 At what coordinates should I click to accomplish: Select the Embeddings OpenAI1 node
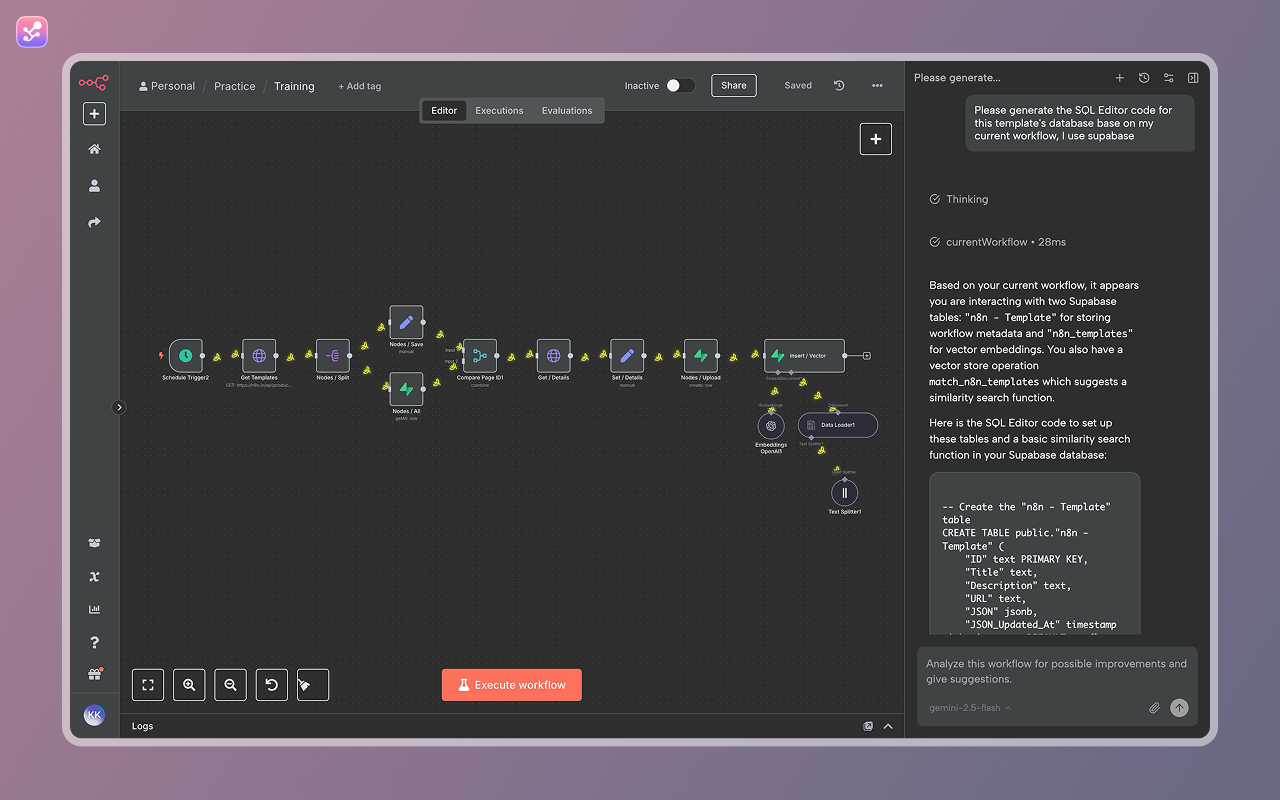point(771,425)
